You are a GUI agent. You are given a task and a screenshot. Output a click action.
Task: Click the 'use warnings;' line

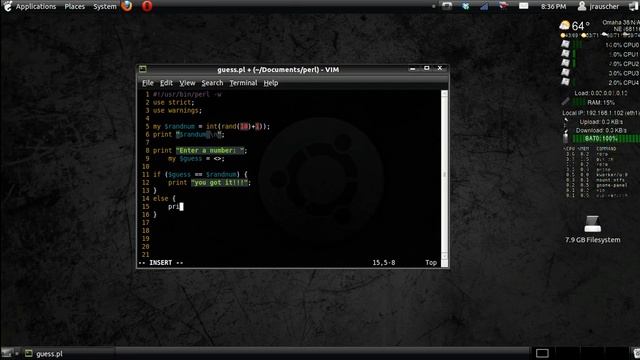177,111
